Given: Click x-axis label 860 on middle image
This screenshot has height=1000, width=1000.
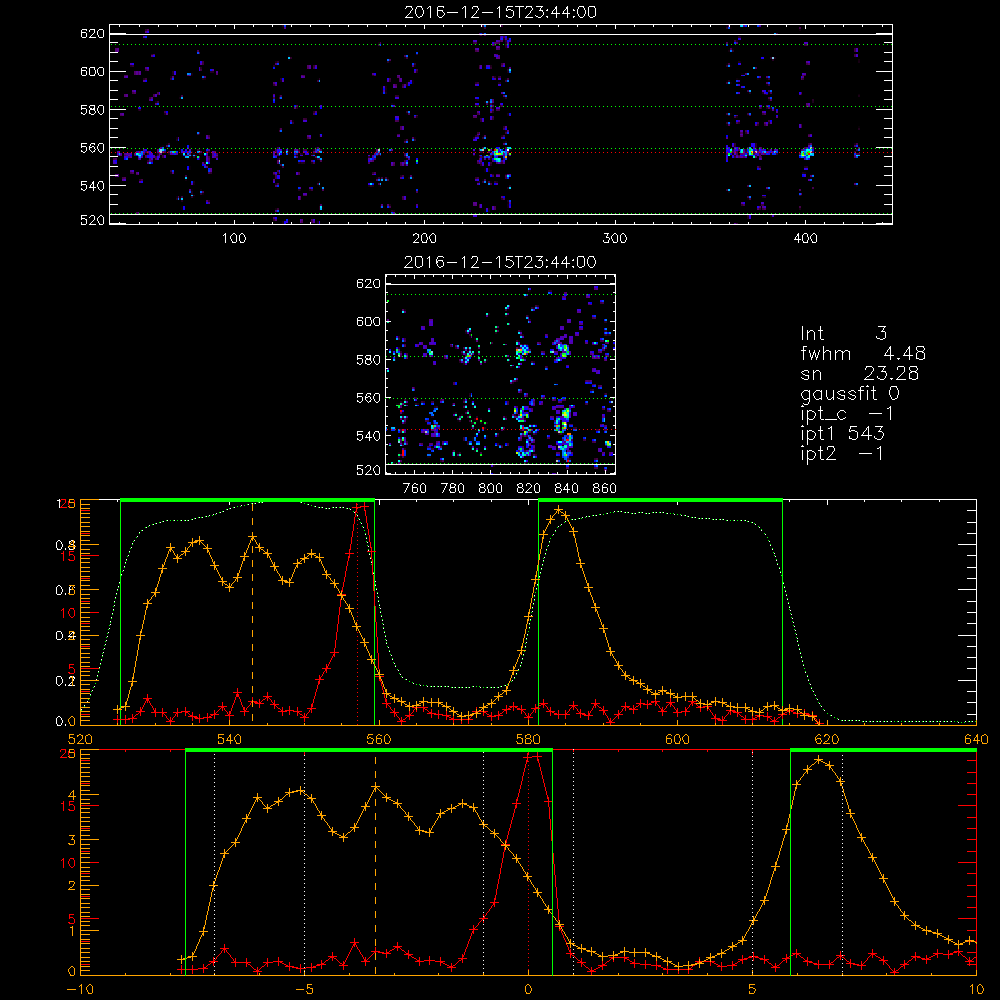Looking at the screenshot, I should (605, 489).
